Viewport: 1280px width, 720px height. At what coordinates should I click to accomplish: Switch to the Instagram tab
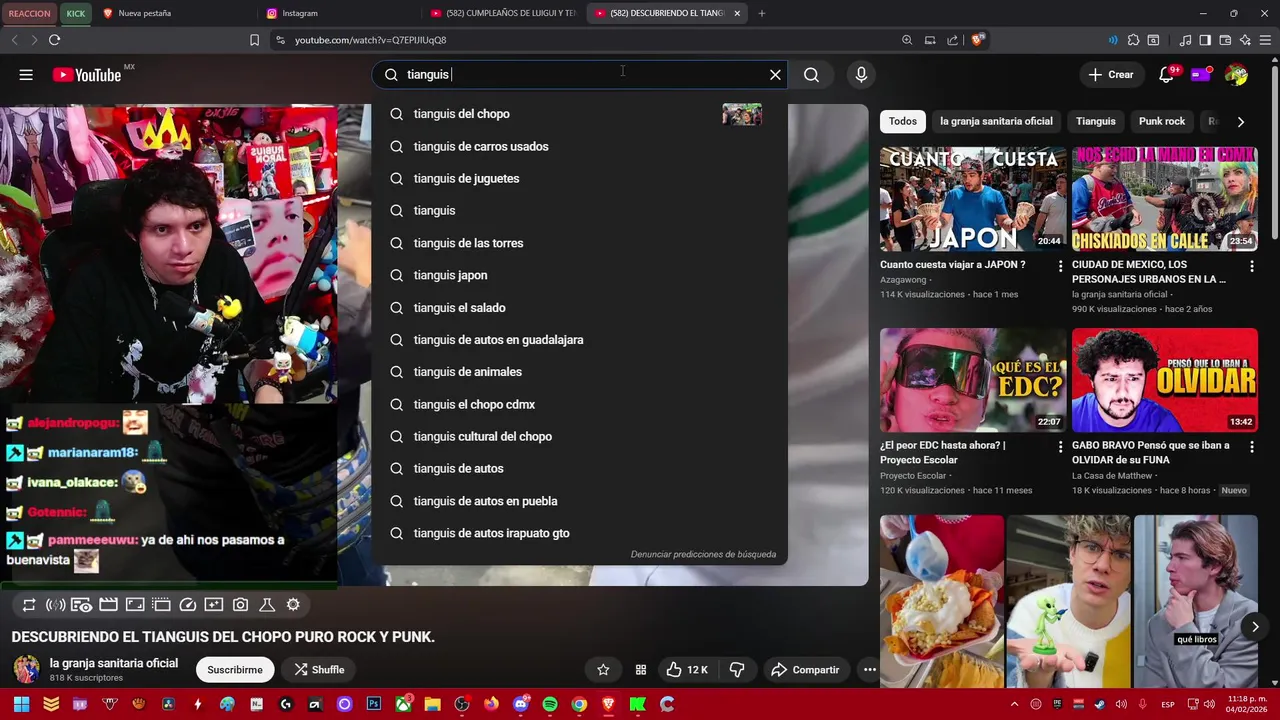coord(338,13)
